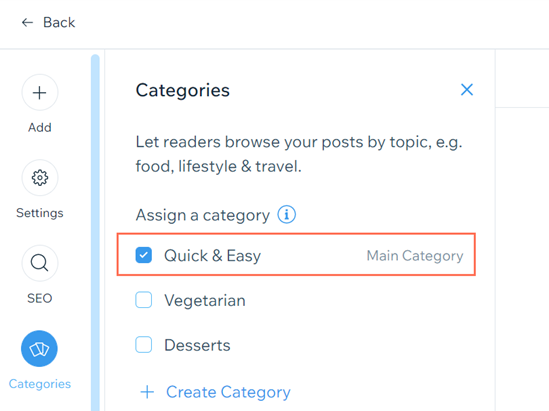Select the blue Categories sidebar icon
The width and height of the screenshot is (549, 411).
[x=39, y=349]
